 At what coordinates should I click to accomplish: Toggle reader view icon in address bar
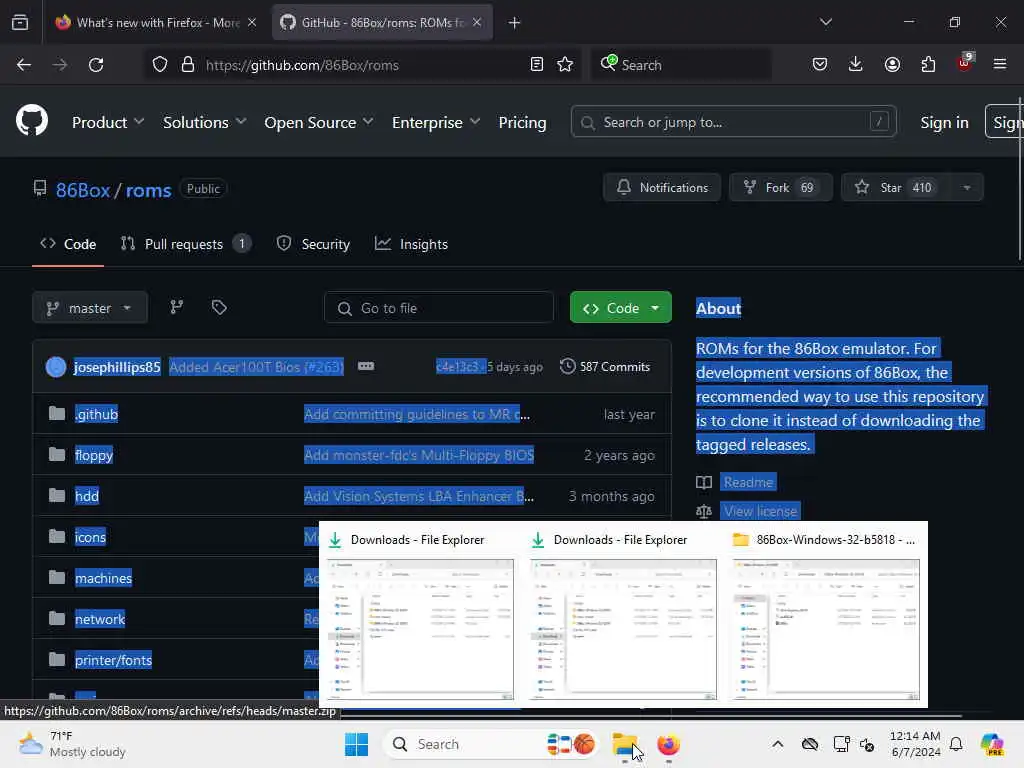(x=537, y=65)
